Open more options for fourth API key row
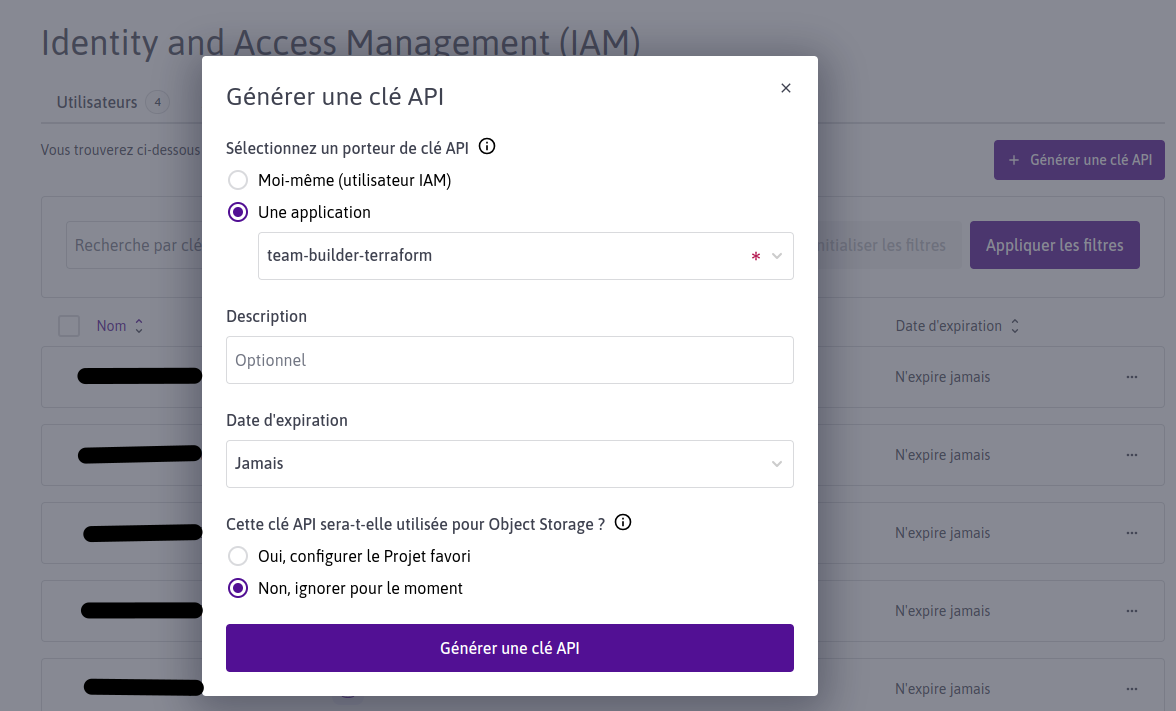The width and height of the screenshot is (1176, 711). pos(1132,611)
